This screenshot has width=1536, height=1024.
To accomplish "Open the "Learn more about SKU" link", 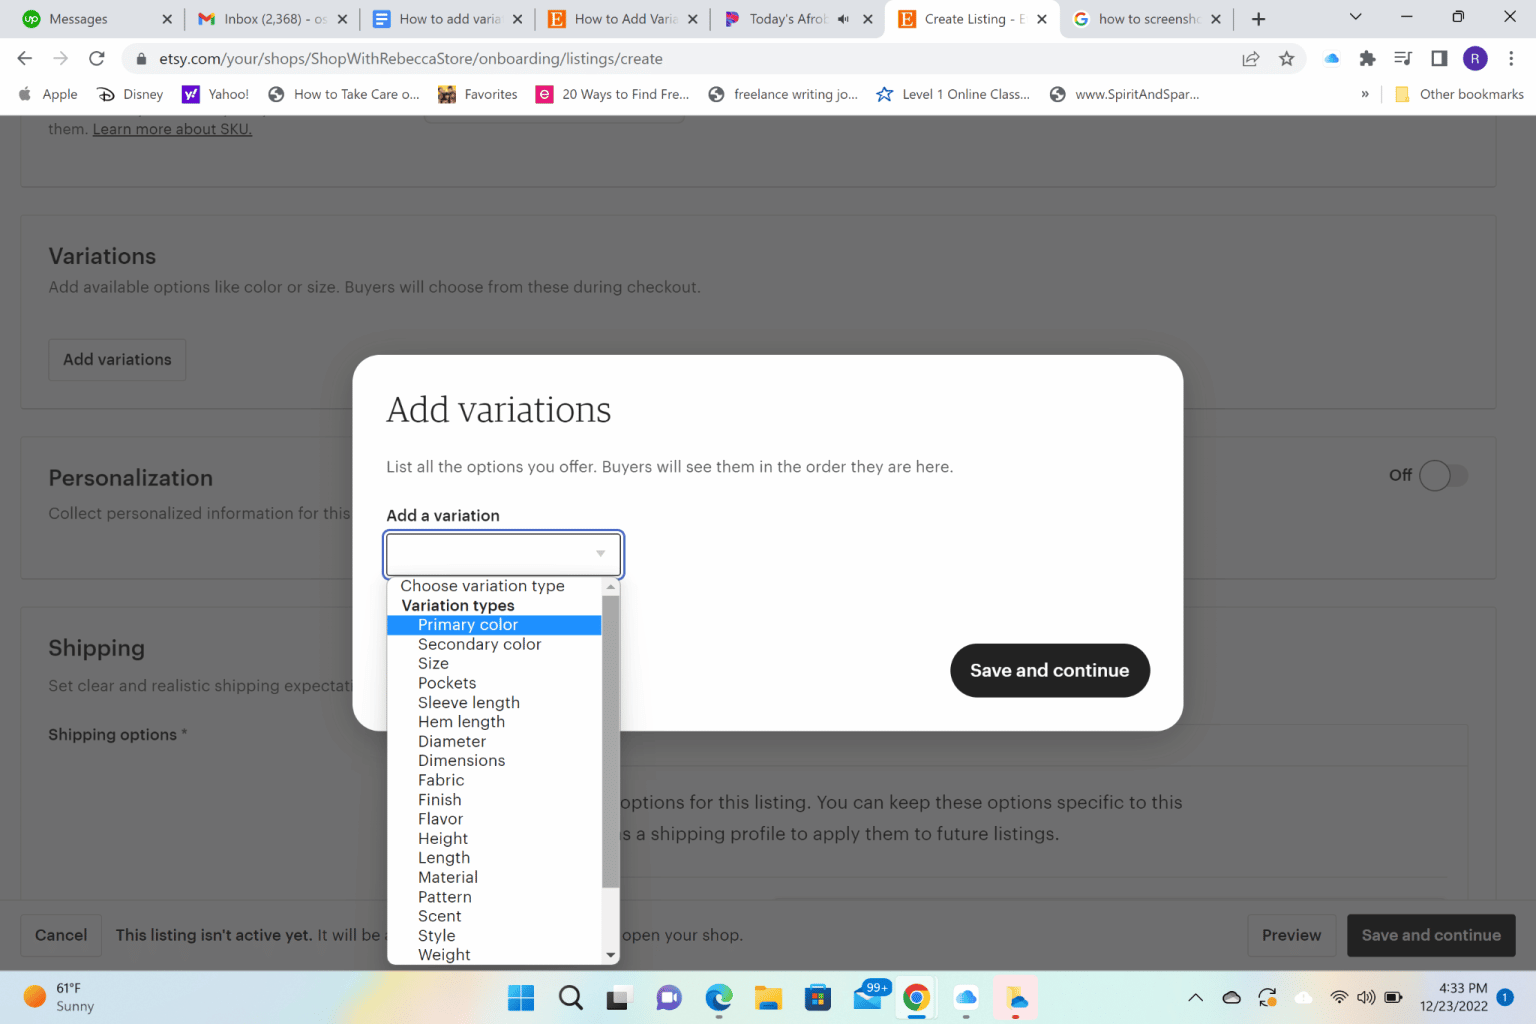I will point(171,128).
